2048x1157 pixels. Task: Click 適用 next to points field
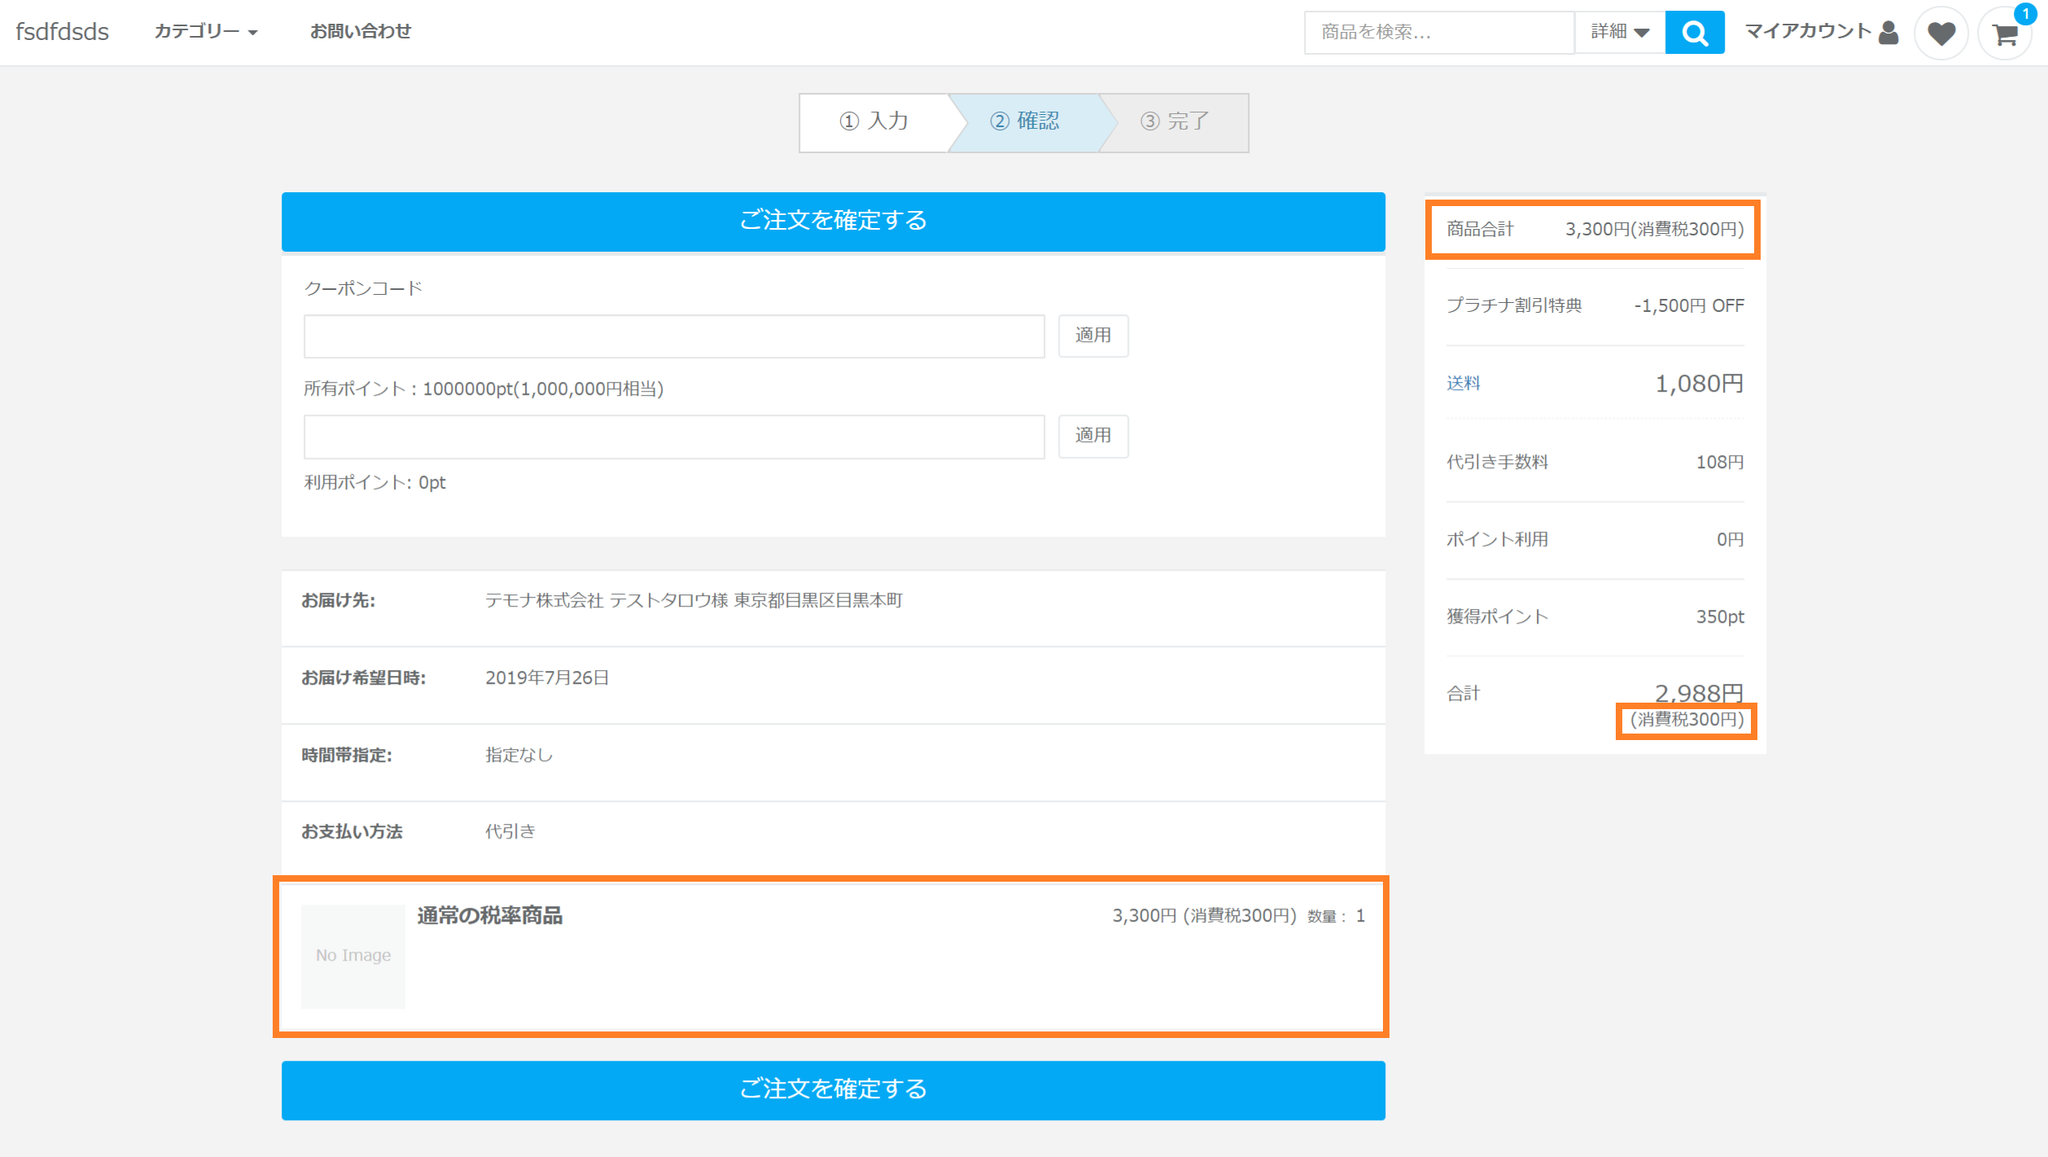1093,436
